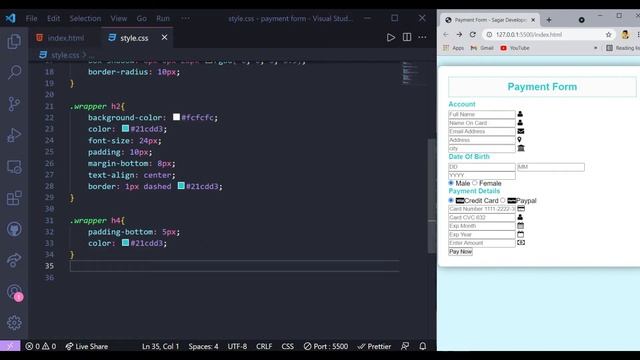Switch to the index.html tab
Image resolution: width=640 pixels, height=360 pixels.
(65, 38)
